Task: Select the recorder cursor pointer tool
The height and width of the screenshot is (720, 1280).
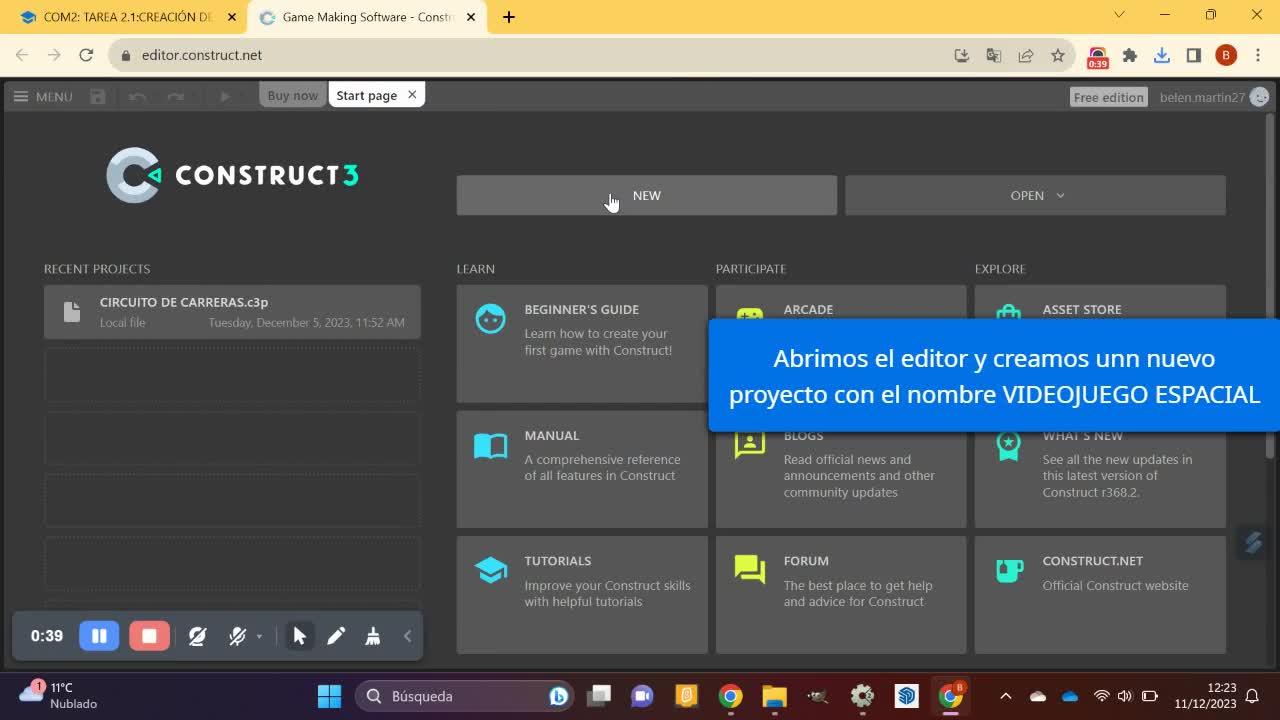Action: point(299,636)
